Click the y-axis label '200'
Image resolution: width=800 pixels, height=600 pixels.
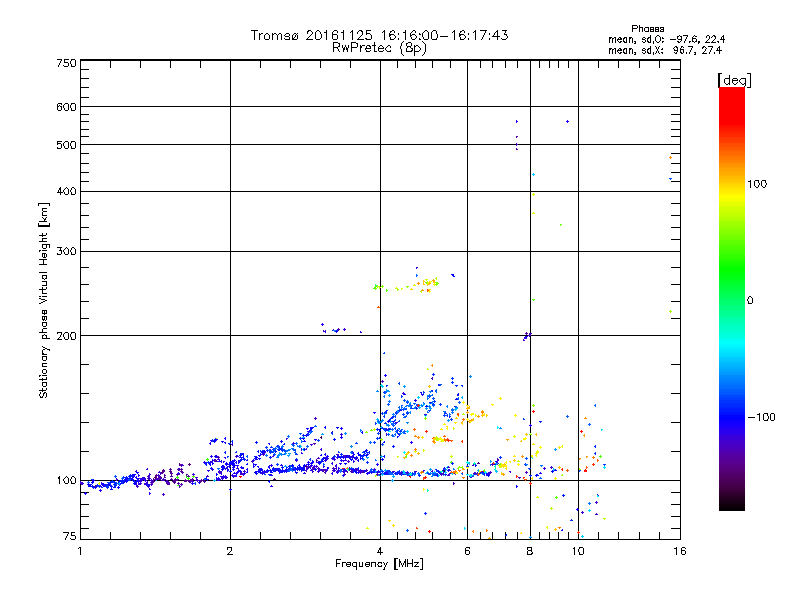pyautogui.click(x=66, y=336)
